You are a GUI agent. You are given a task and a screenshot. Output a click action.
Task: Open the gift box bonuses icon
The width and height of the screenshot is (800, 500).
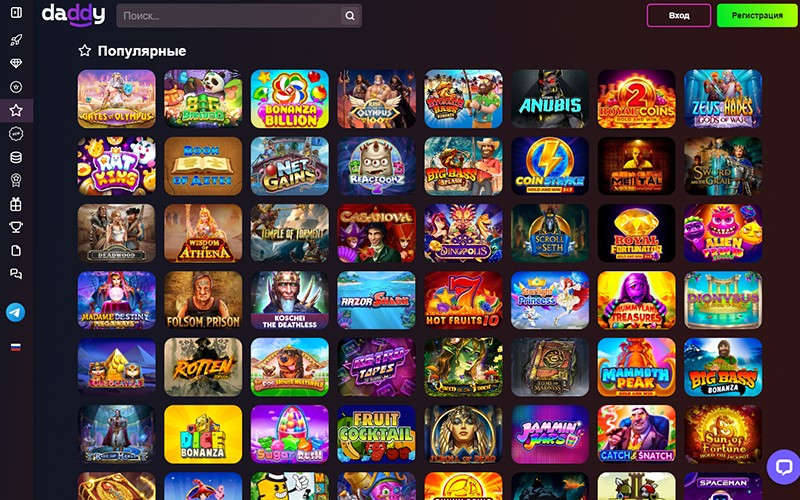(x=16, y=204)
